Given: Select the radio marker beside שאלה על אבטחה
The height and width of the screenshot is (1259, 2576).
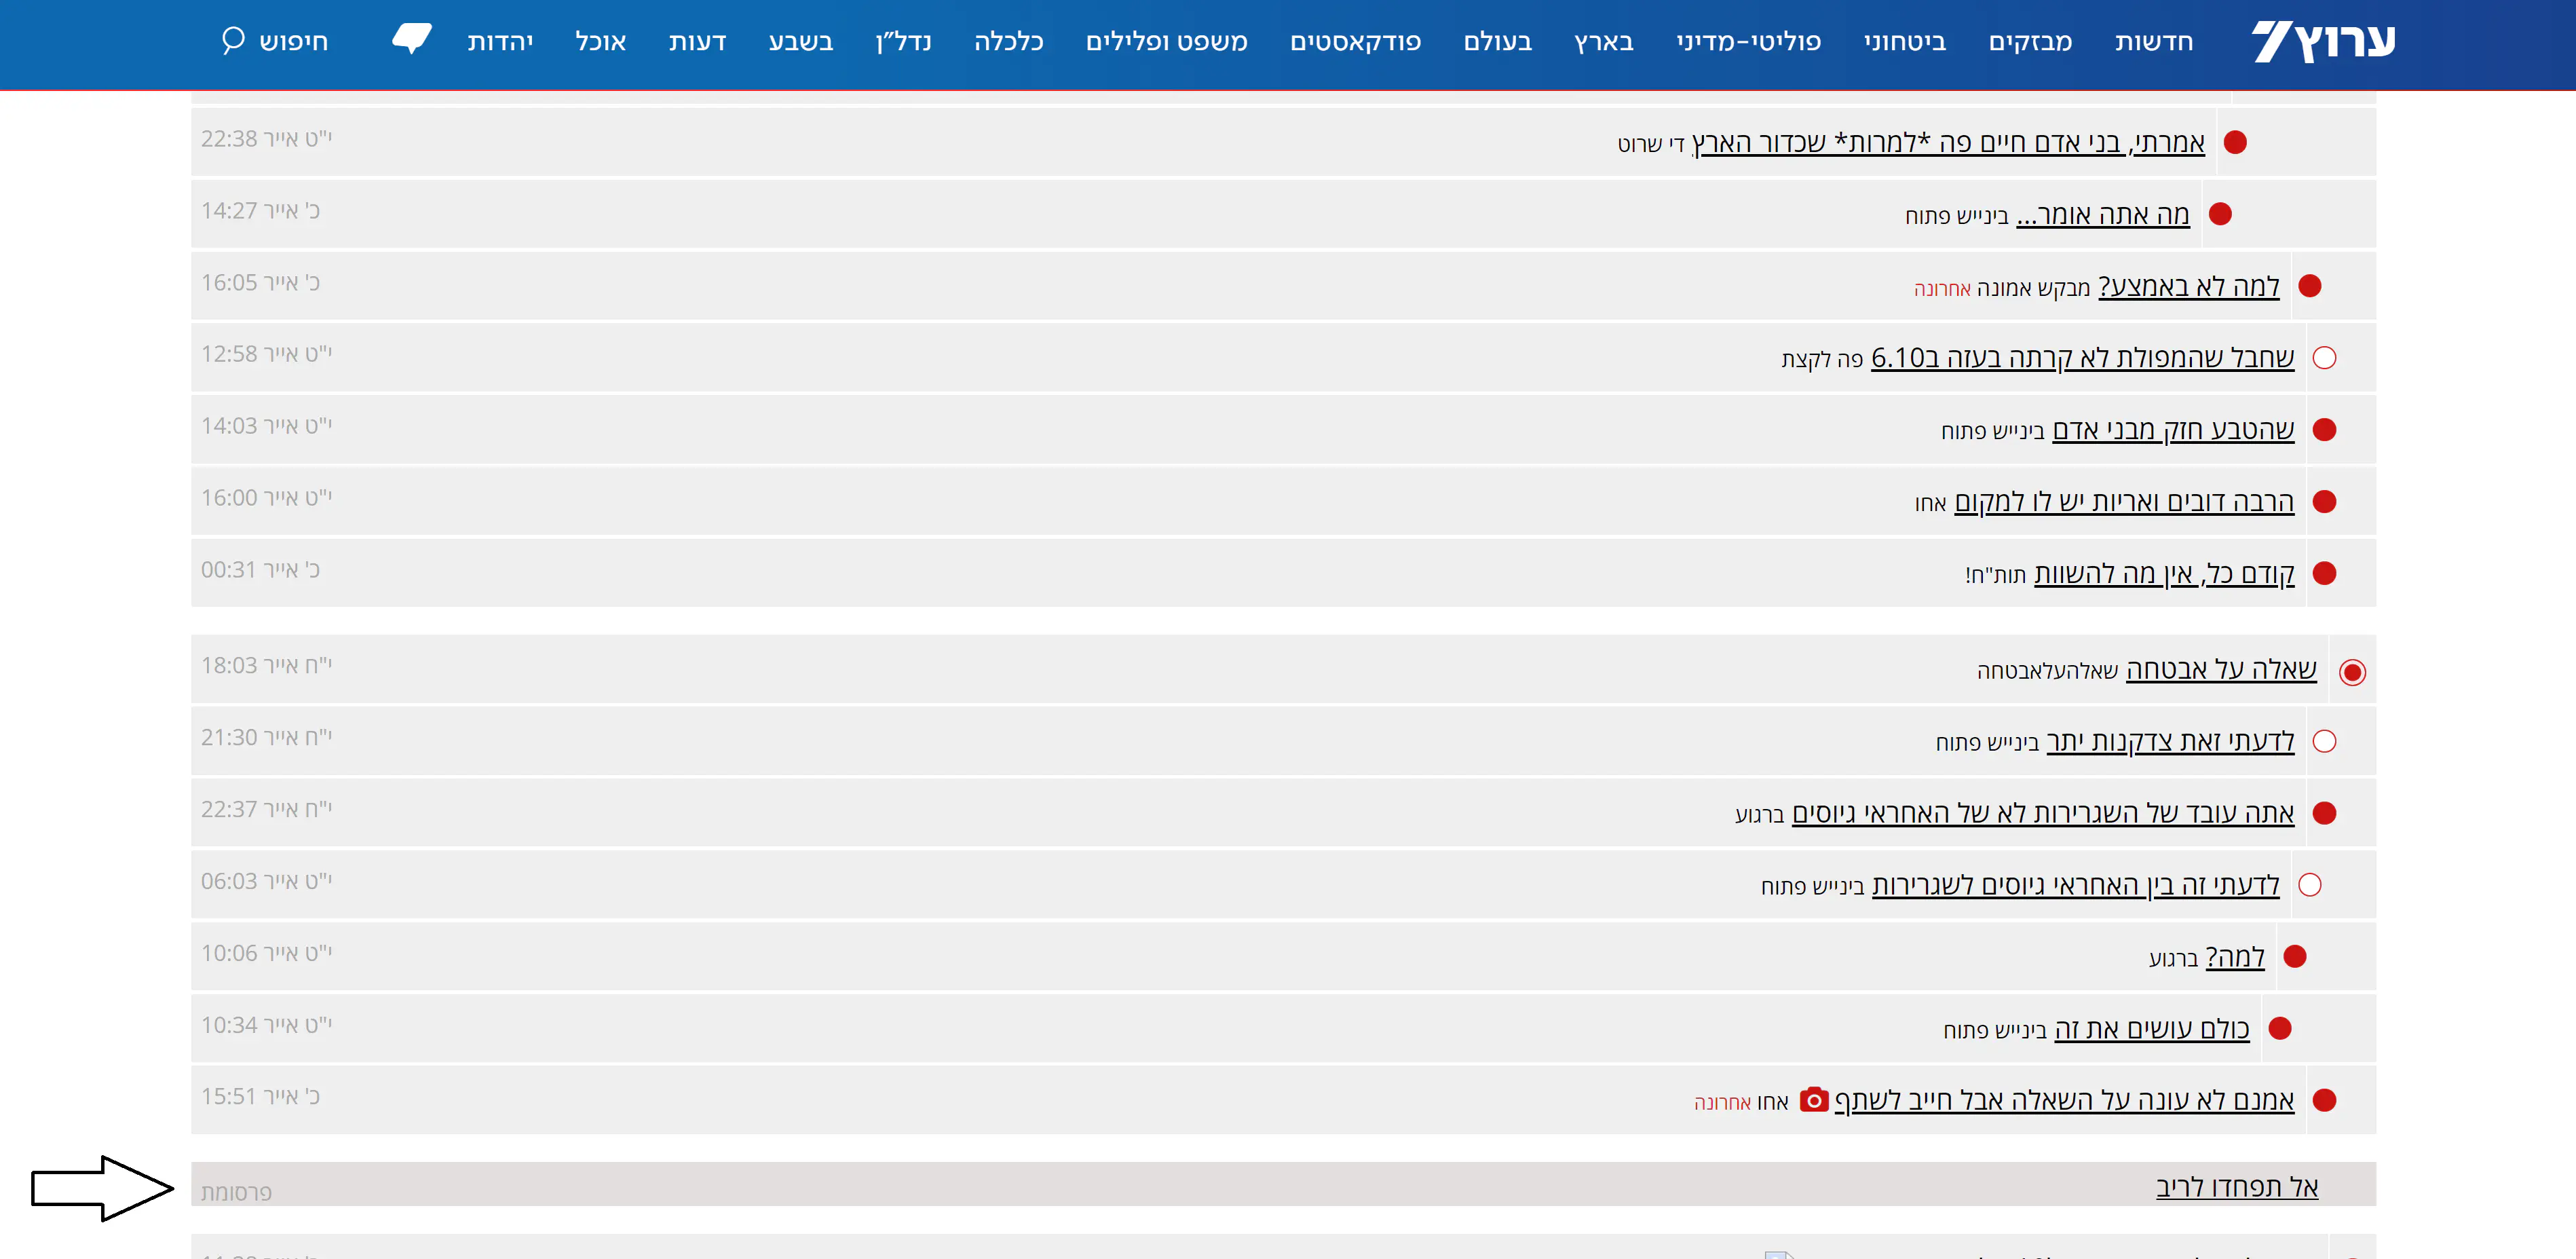Looking at the screenshot, I should point(2352,672).
